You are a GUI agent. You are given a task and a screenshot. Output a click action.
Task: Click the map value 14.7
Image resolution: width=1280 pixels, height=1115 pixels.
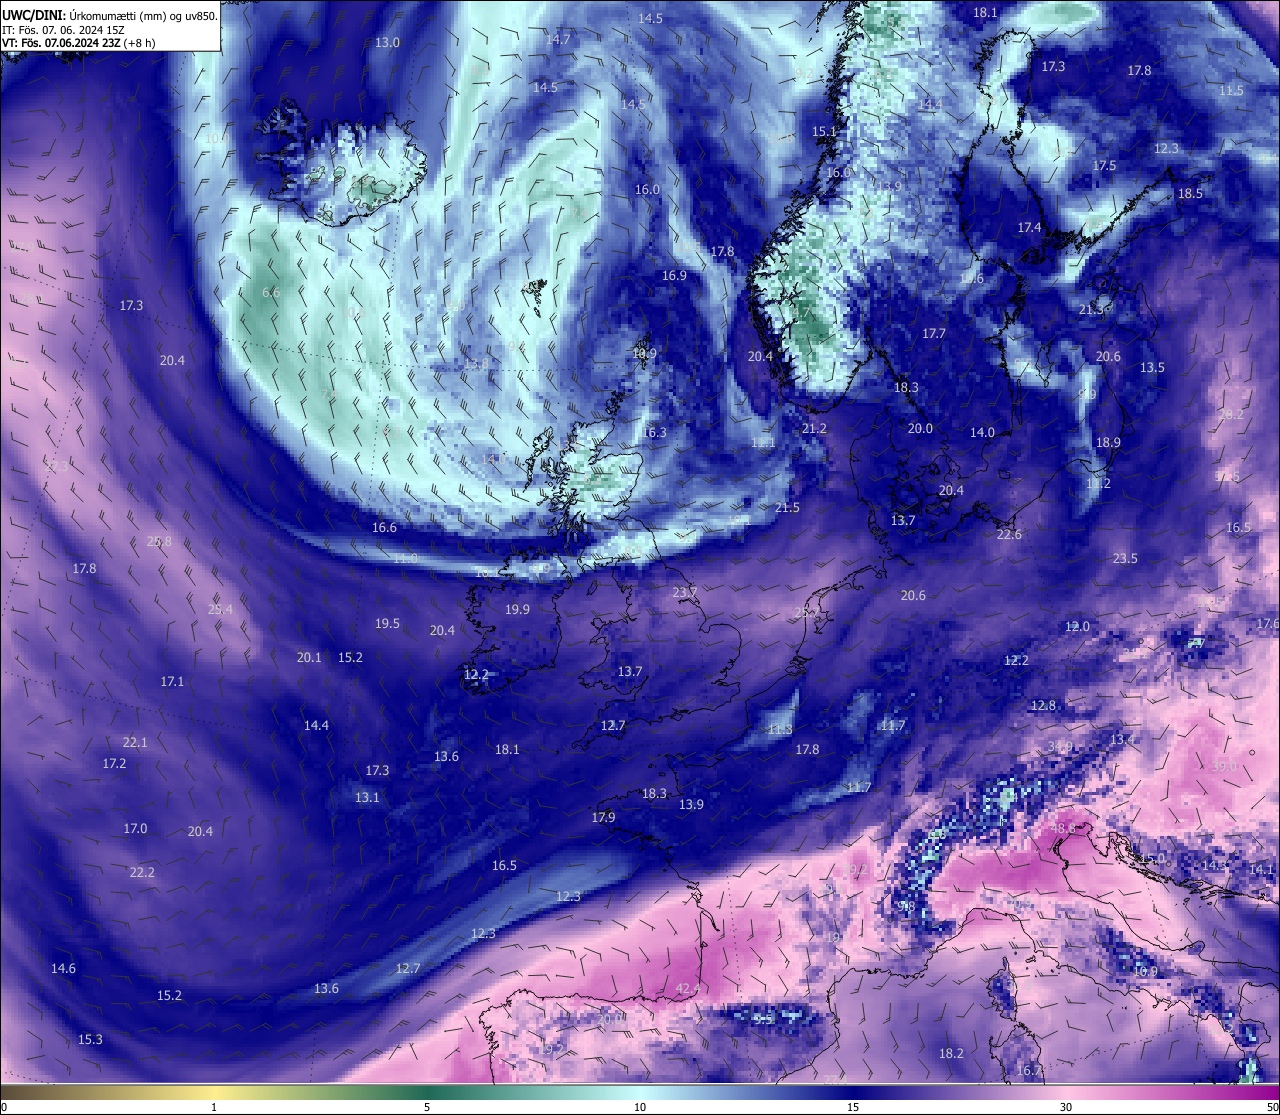[x=558, y=39]
